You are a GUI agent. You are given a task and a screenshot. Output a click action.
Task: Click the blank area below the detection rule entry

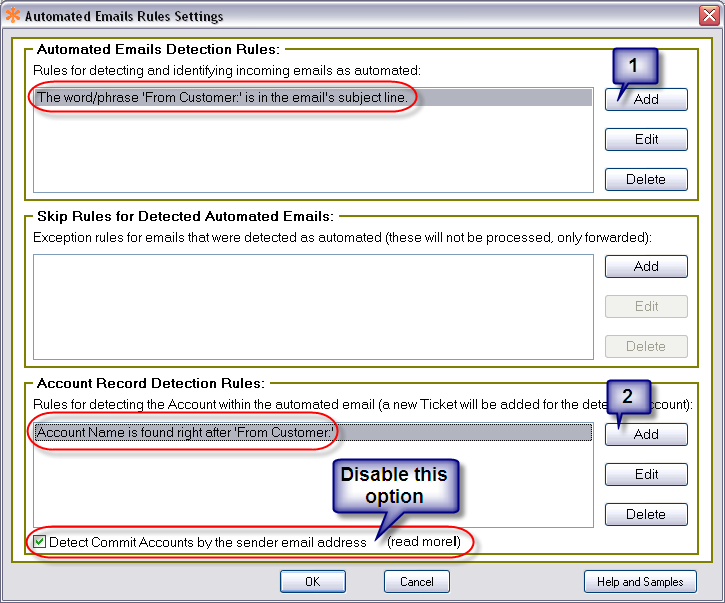pos(312,150)
